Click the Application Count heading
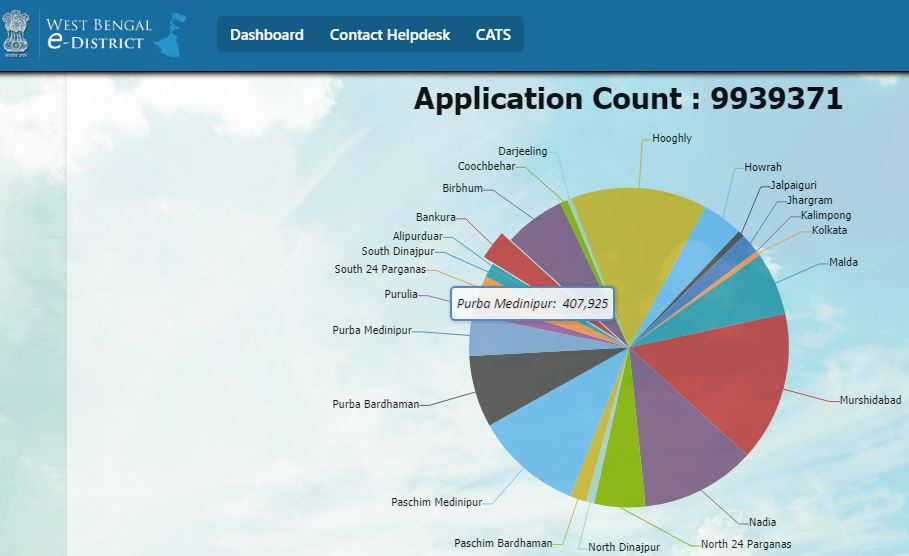The width and height of the screenshot is (909, 556). [628, 99]
